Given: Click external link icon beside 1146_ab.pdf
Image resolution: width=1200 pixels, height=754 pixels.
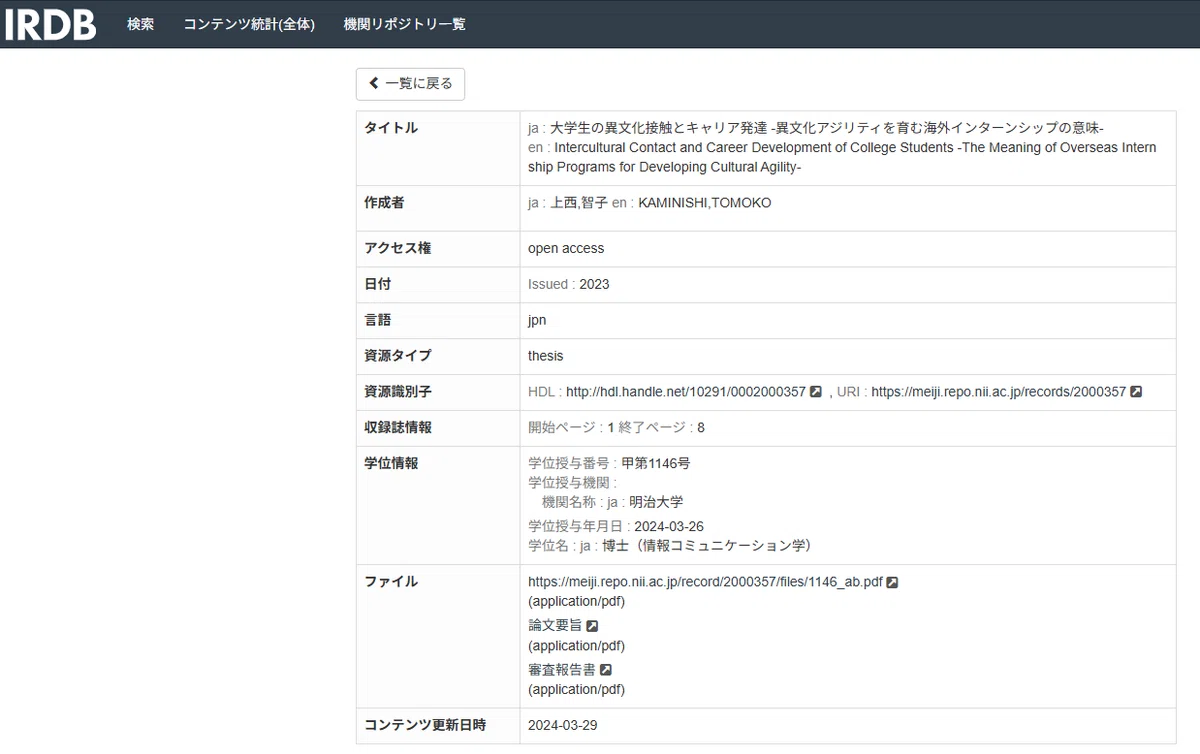Looking at the screenshot, I should [x=892, y=582].
